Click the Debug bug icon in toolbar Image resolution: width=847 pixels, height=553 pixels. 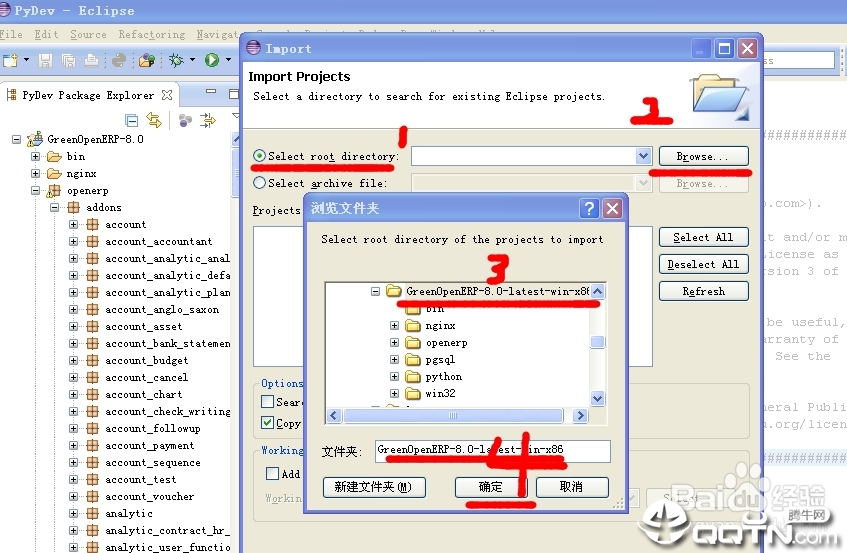click(176, 60)
